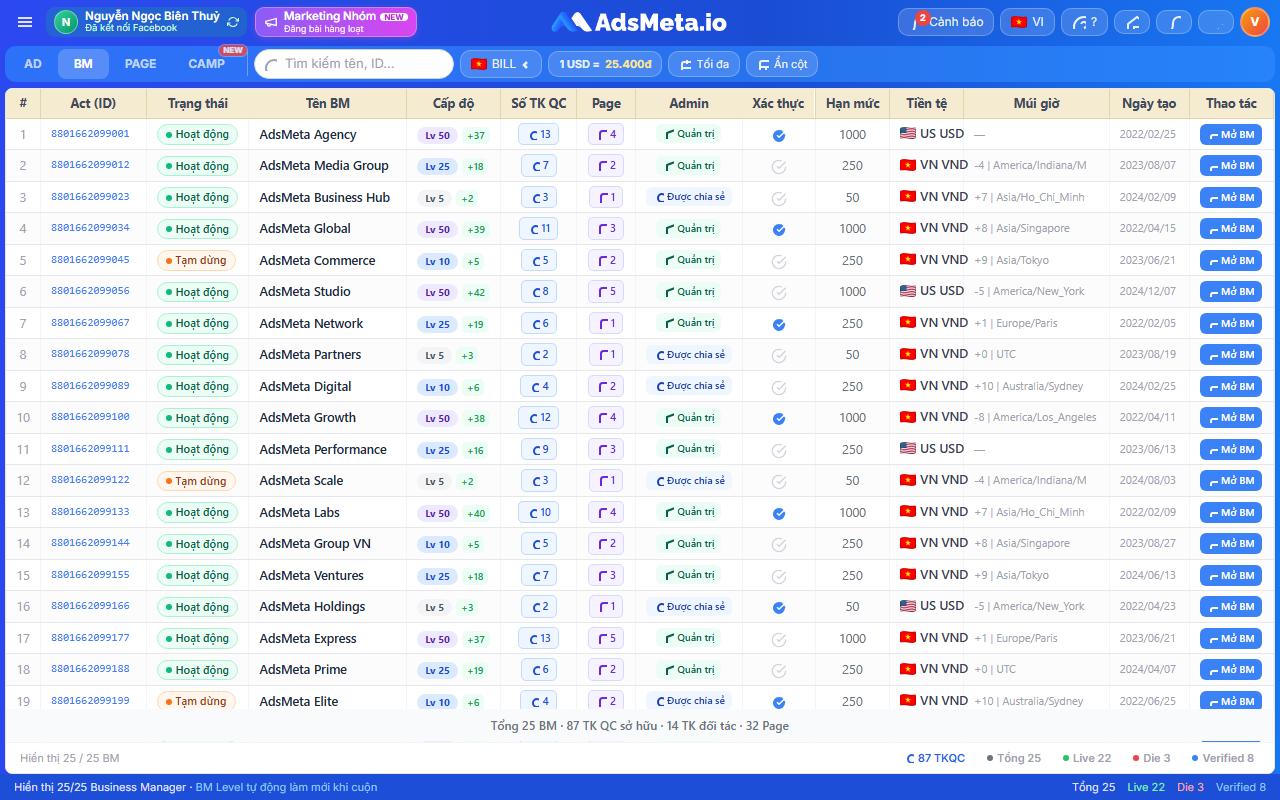
Task: Open the hamburger menu
Action: pos(25,22)
